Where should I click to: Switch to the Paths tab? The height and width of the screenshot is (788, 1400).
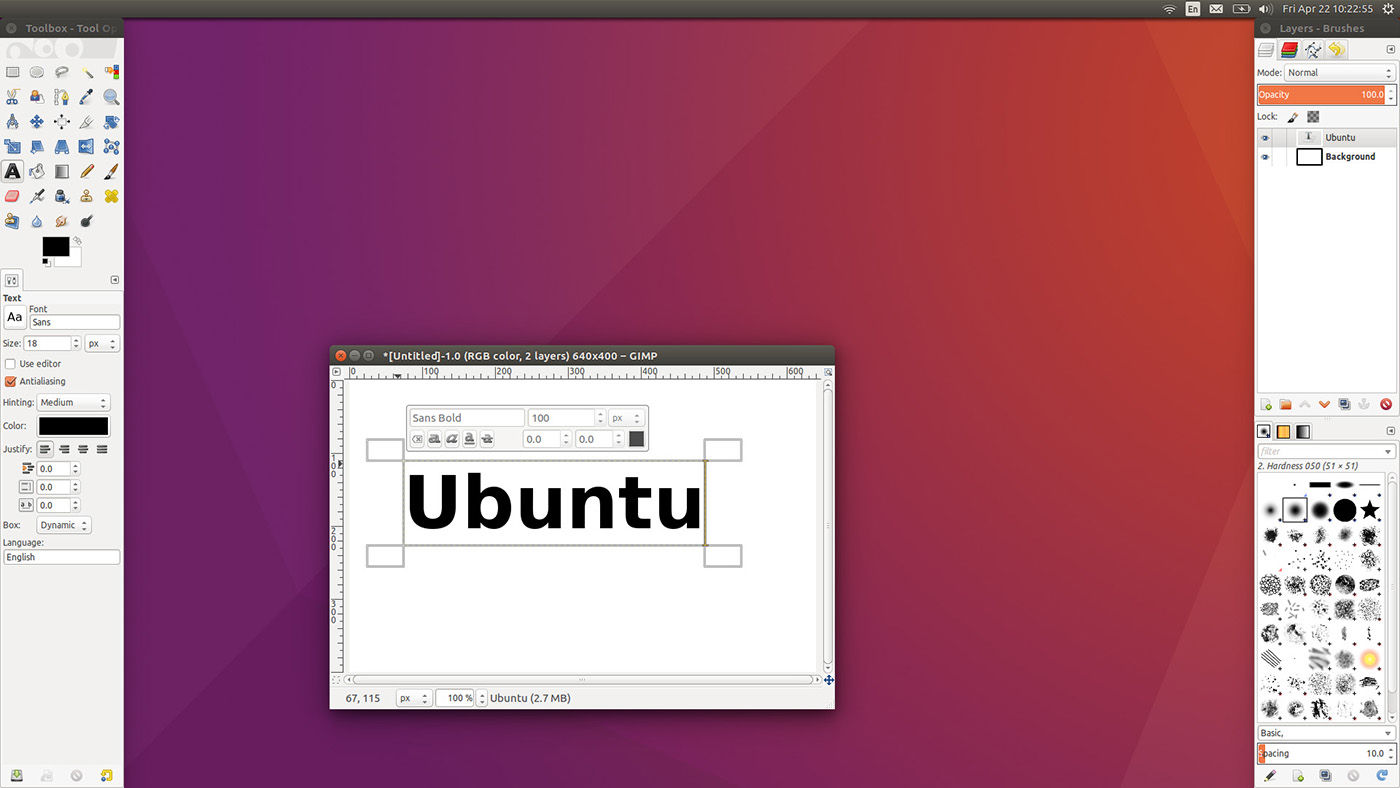(x=1312, y=50)
